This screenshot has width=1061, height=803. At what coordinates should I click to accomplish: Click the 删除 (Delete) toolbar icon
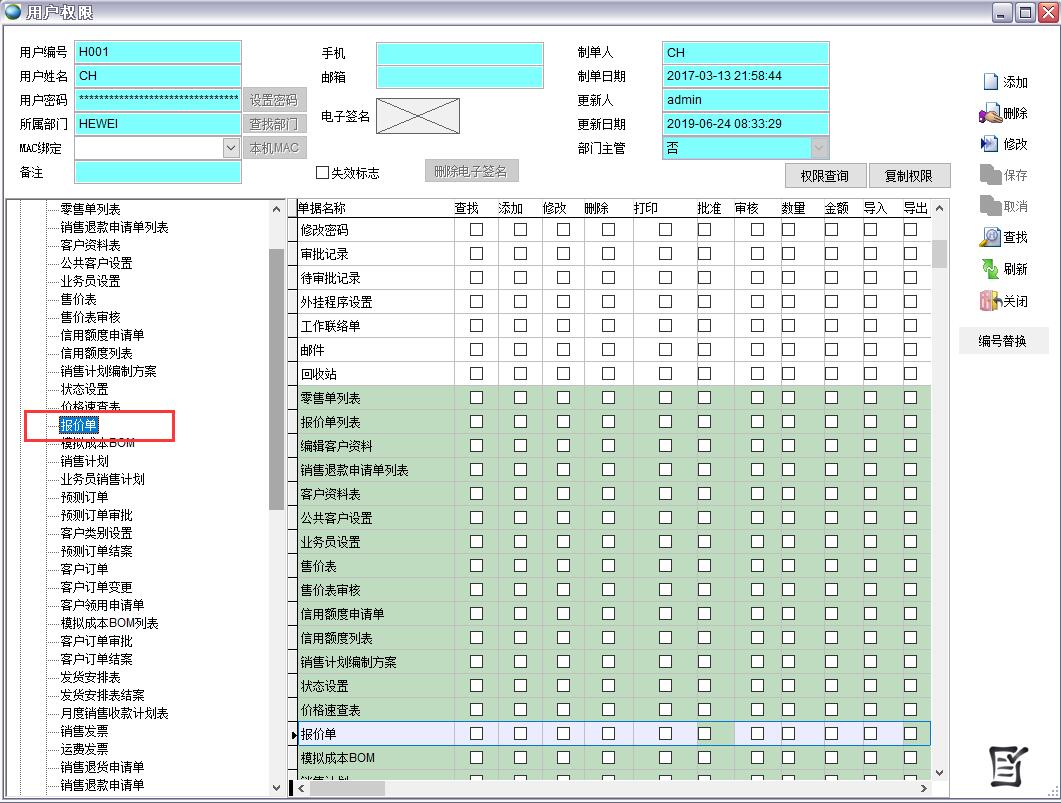990,114
